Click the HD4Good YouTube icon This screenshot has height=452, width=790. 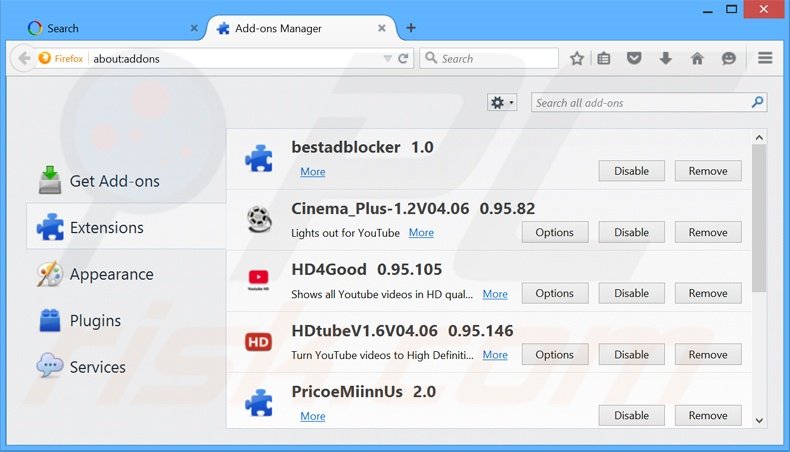click(x=258, y=279)
